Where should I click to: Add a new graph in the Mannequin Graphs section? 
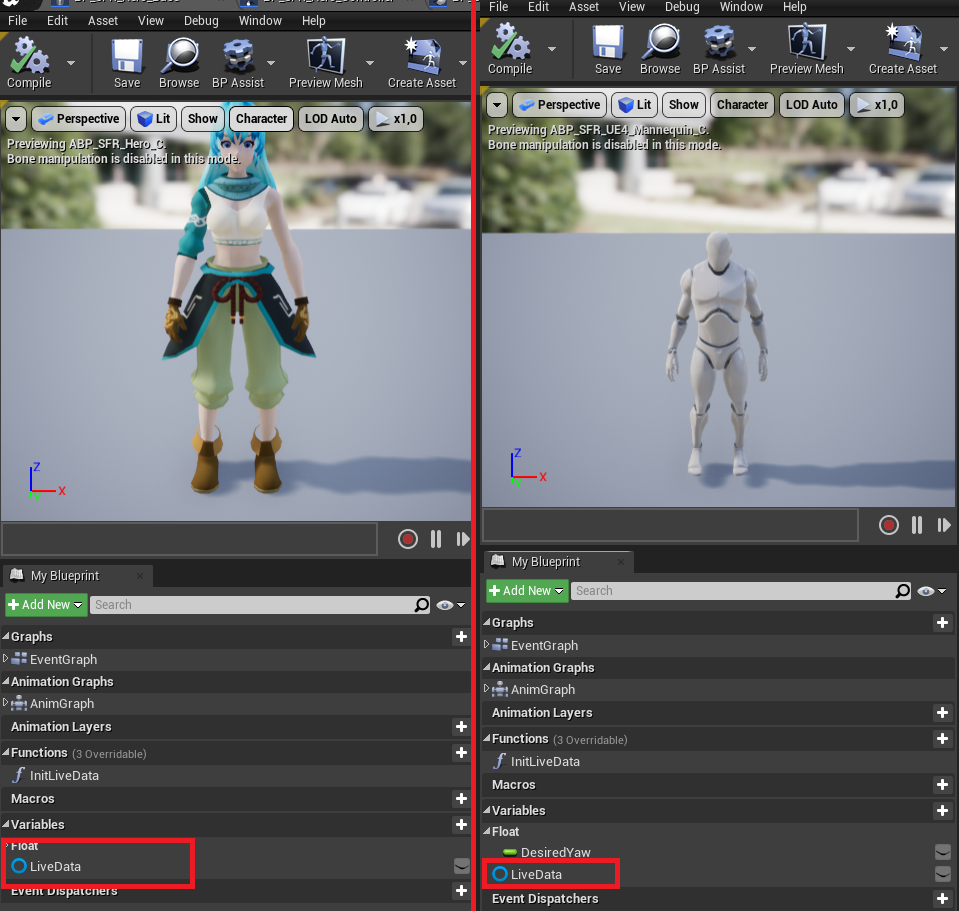click(x=942, y=623)
